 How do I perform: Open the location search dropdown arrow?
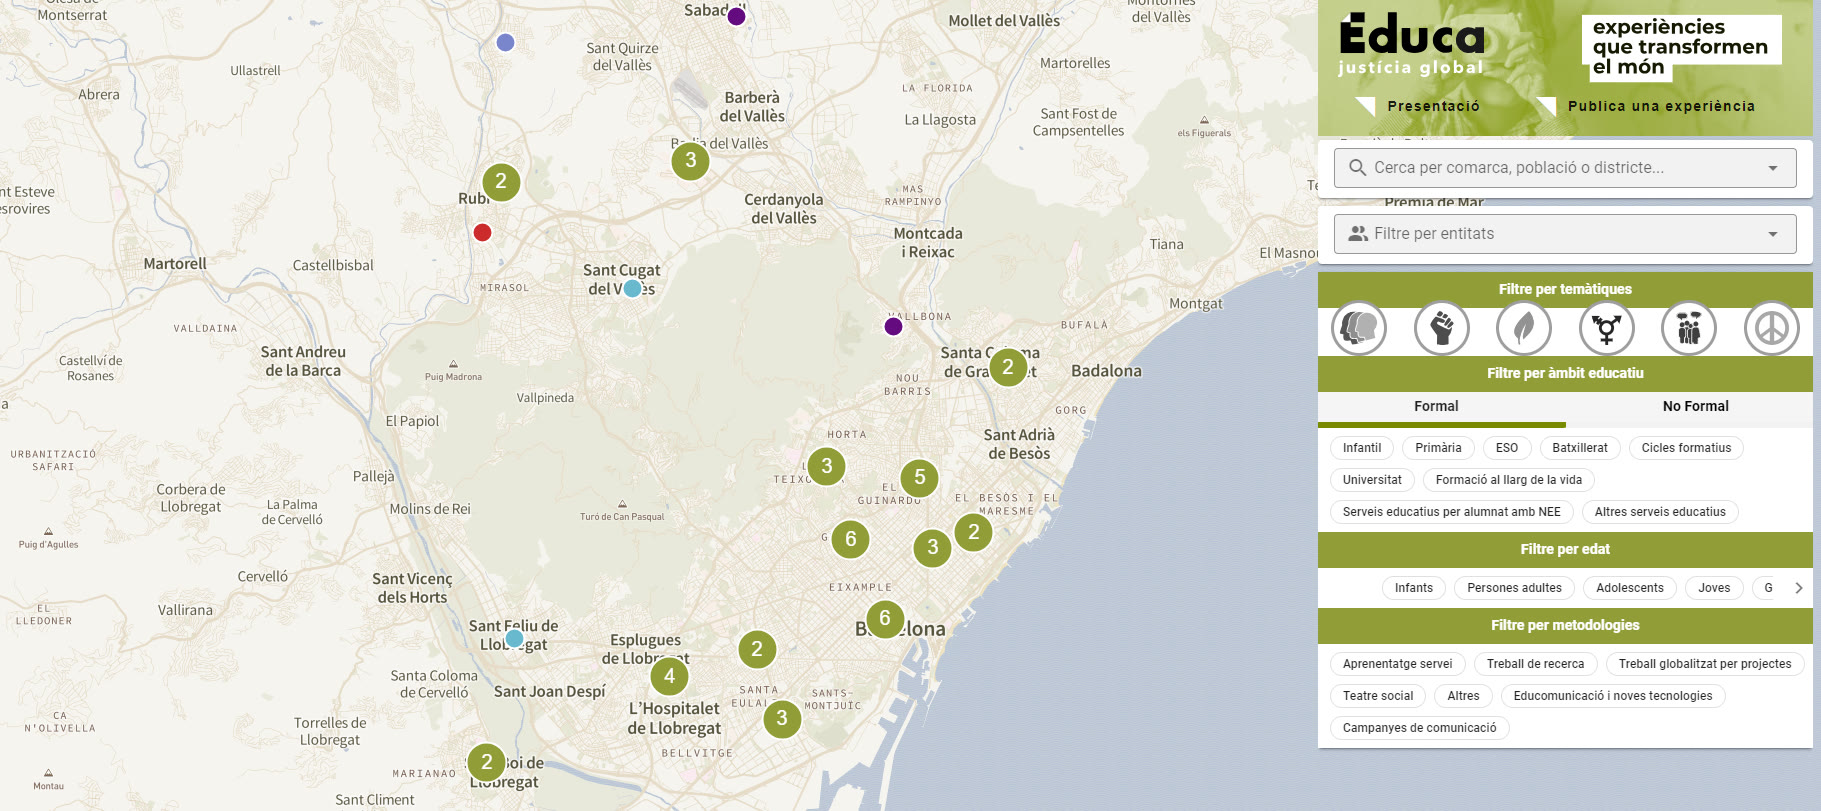(x=1772, y=168)
